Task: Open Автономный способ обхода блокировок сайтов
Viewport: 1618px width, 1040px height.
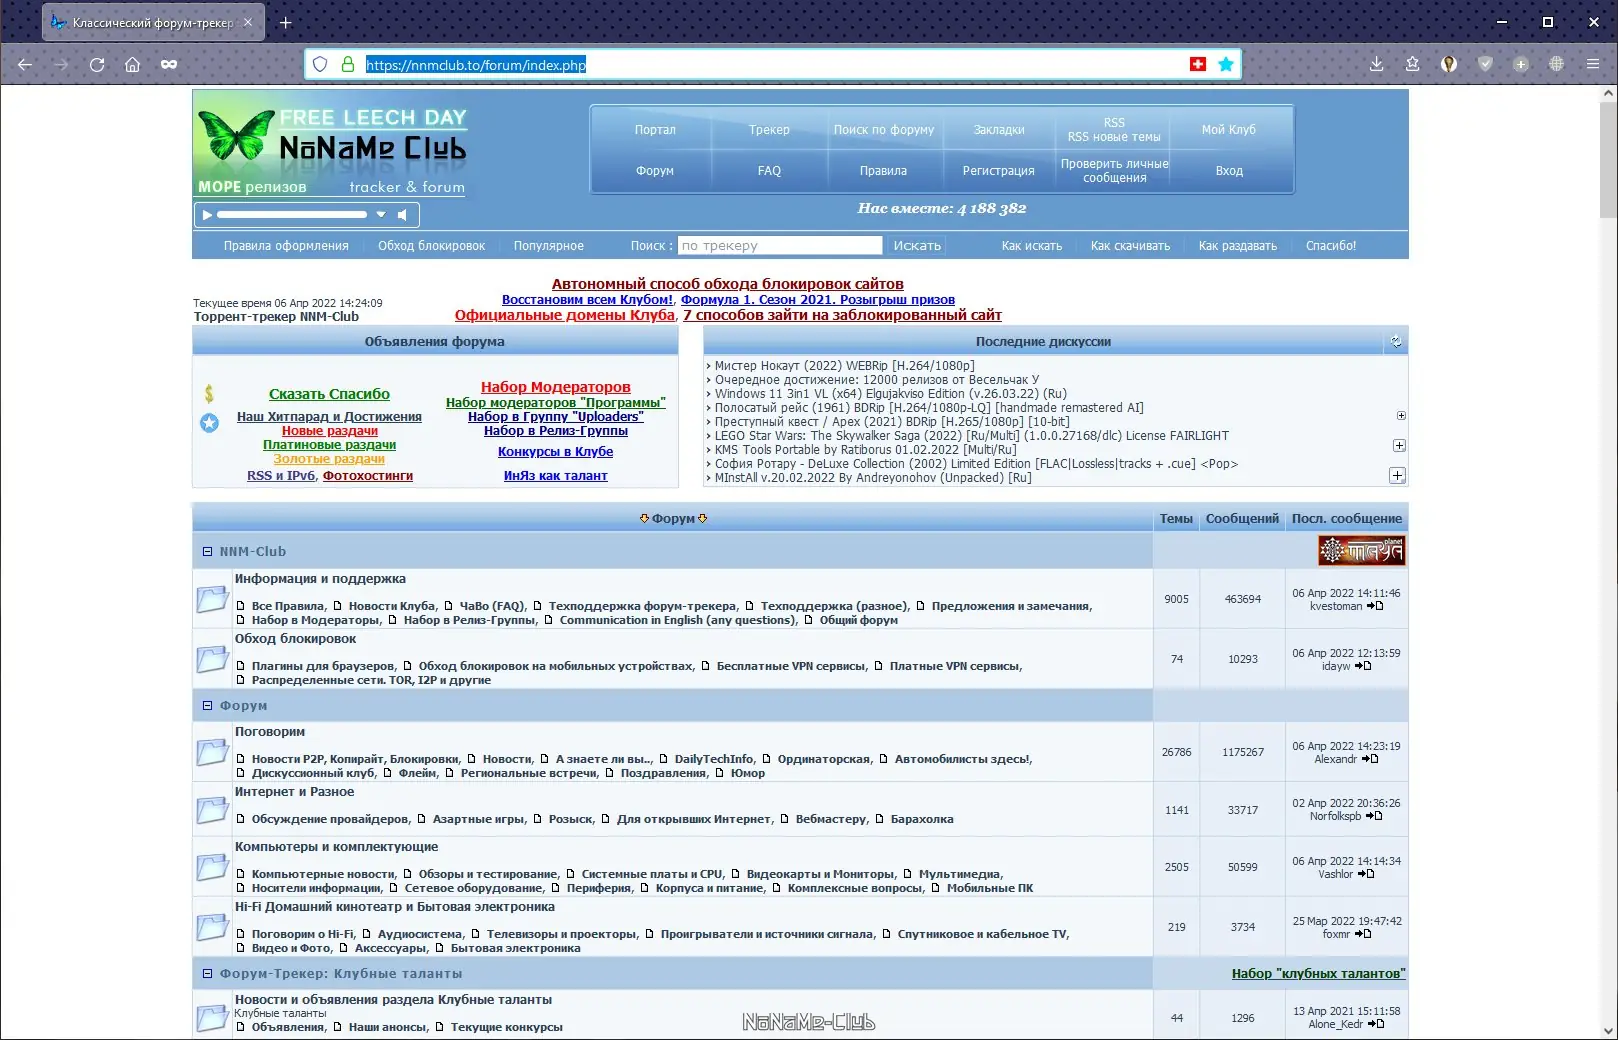Action: point(728,284)
